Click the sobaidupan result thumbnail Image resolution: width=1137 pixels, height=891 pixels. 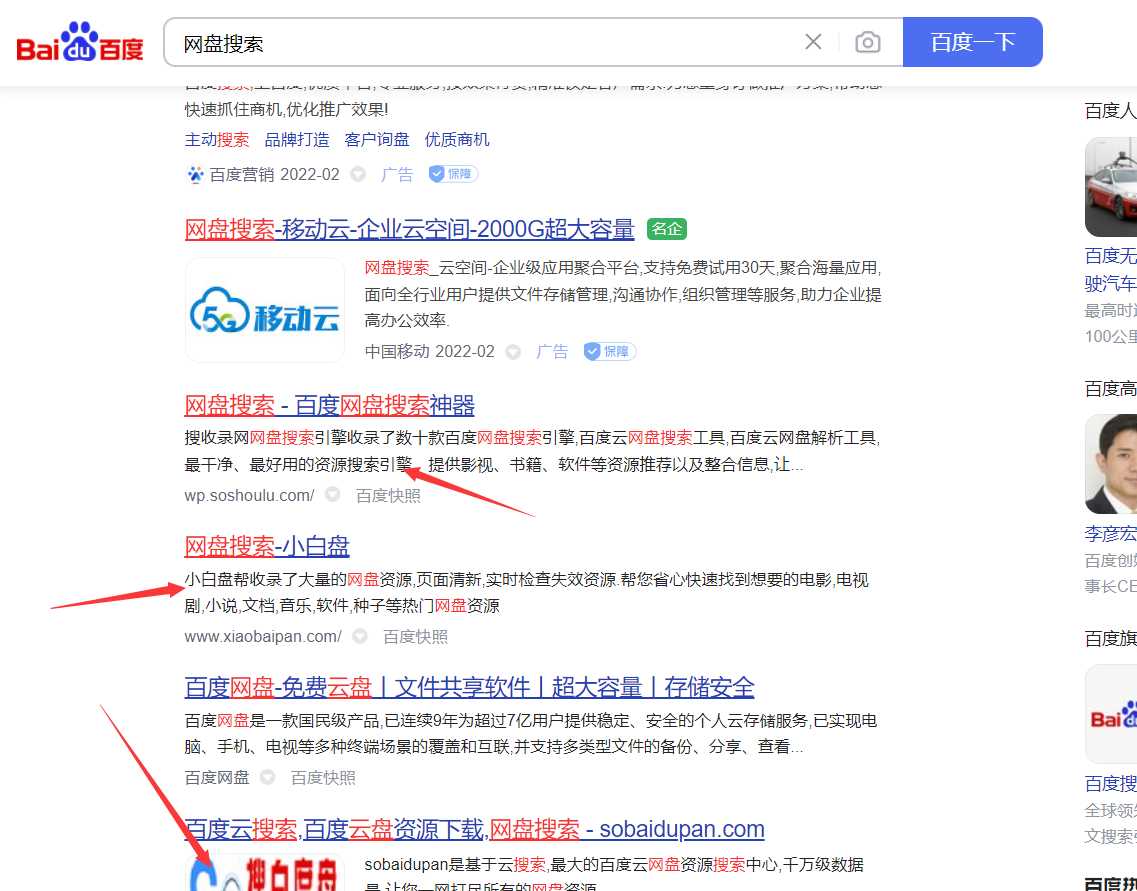(265, 872)
